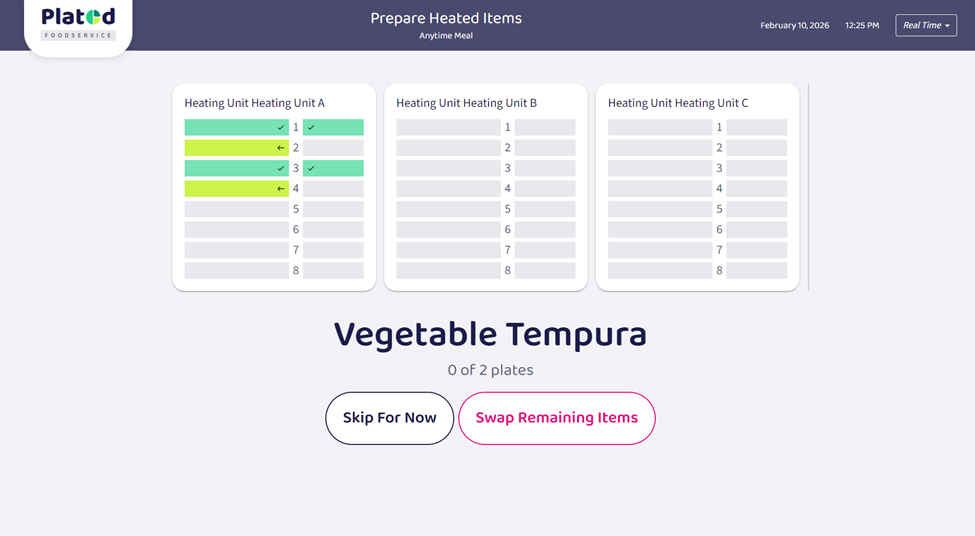
Task: Click the 12:25 PM time display
Action: pos(862,25)
